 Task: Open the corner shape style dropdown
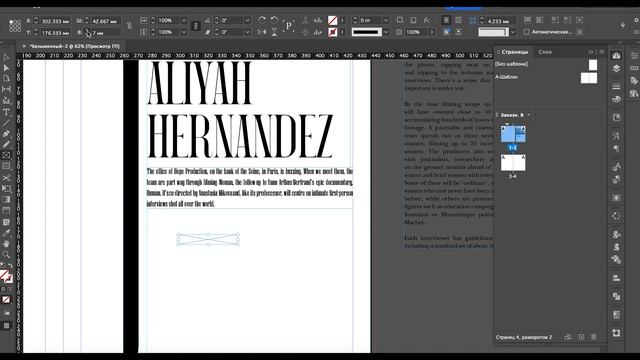pyautogui.click(x=513, y=32)
